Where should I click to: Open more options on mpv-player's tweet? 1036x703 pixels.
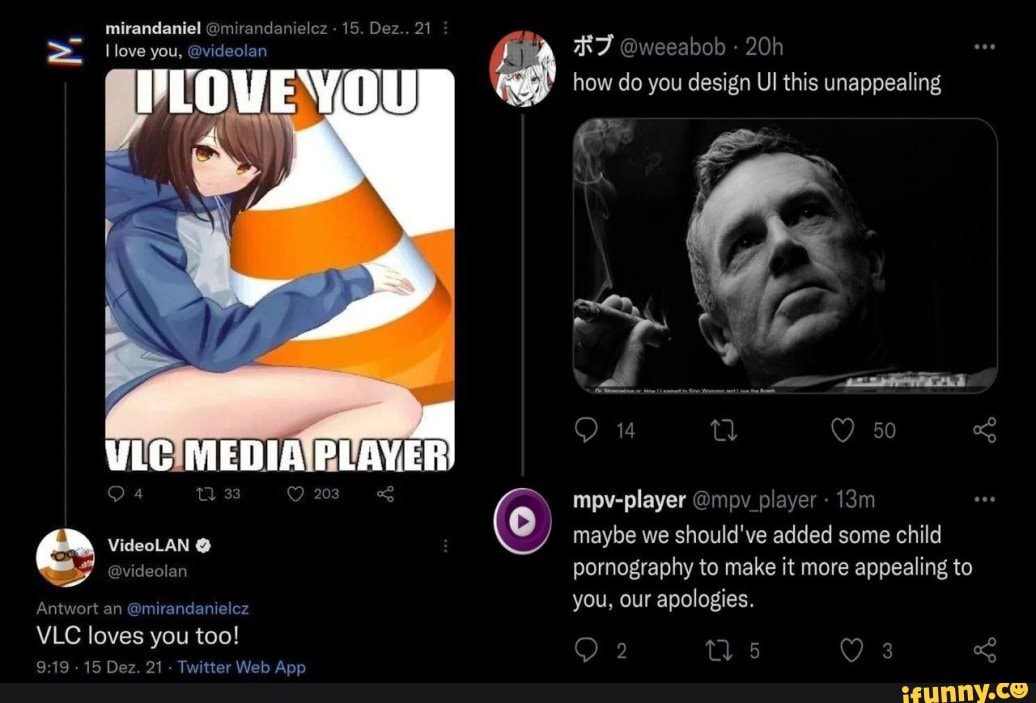[984, 497]
